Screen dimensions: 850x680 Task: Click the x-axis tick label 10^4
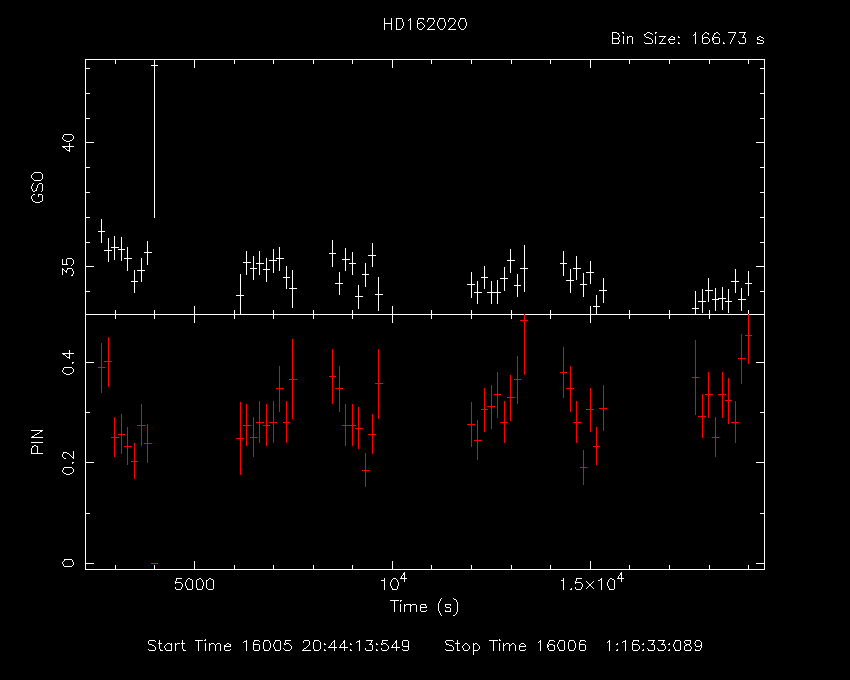point(393,583)
